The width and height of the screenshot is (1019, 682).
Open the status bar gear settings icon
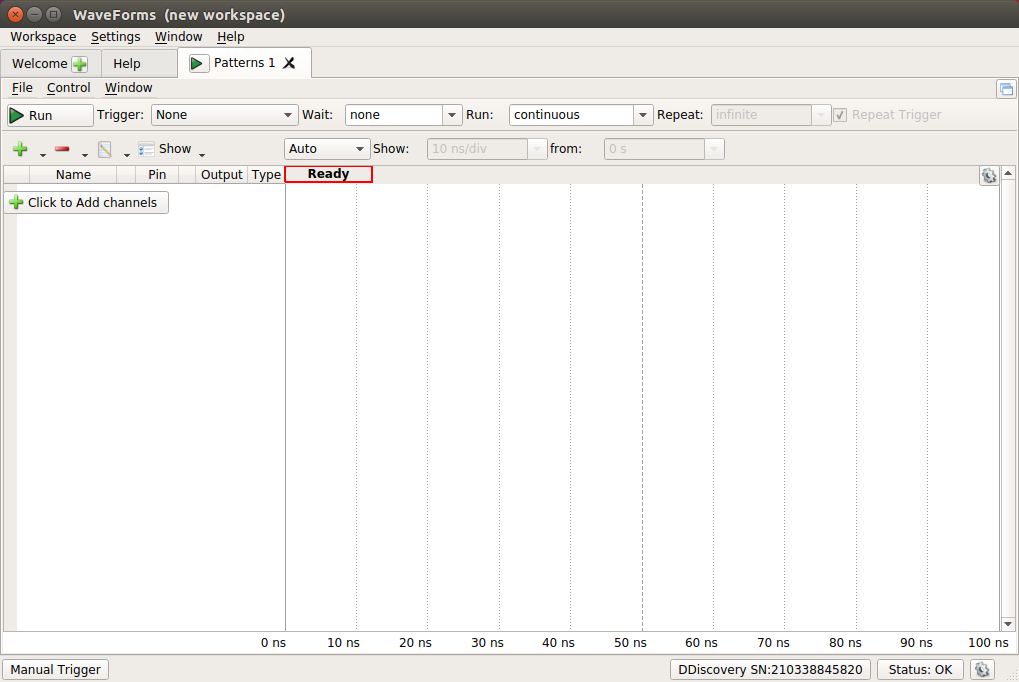(x=982, y=669)
